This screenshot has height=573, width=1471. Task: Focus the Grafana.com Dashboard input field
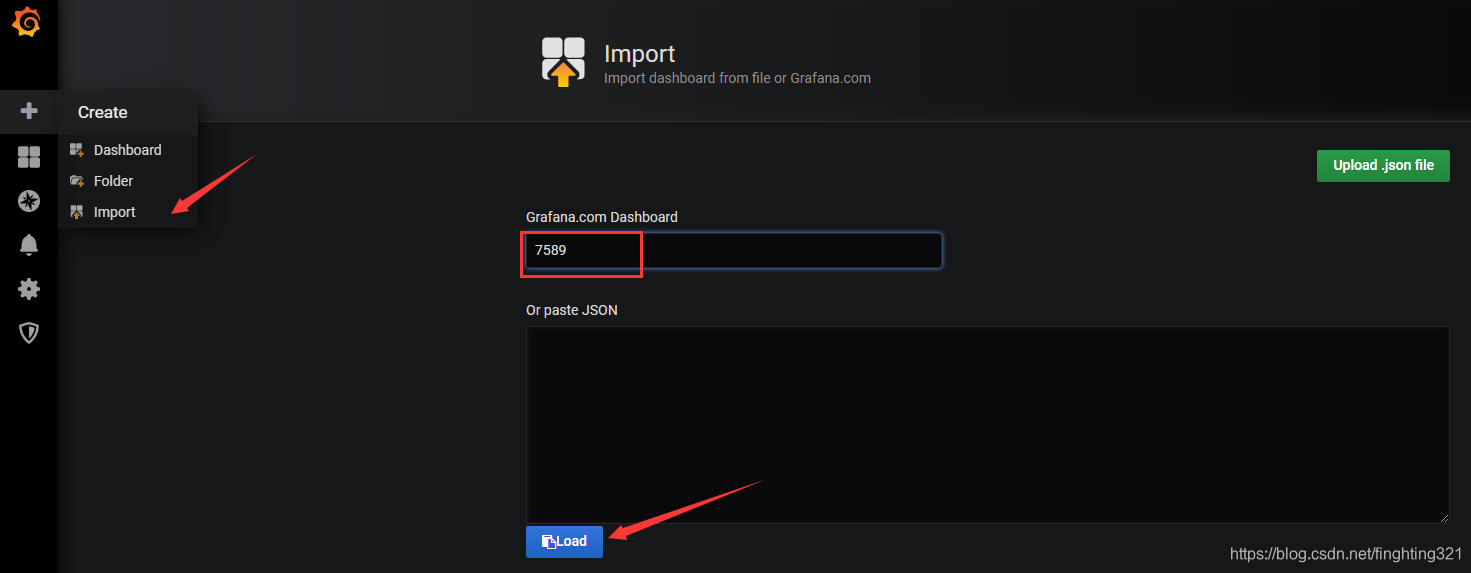pos(734,250)
